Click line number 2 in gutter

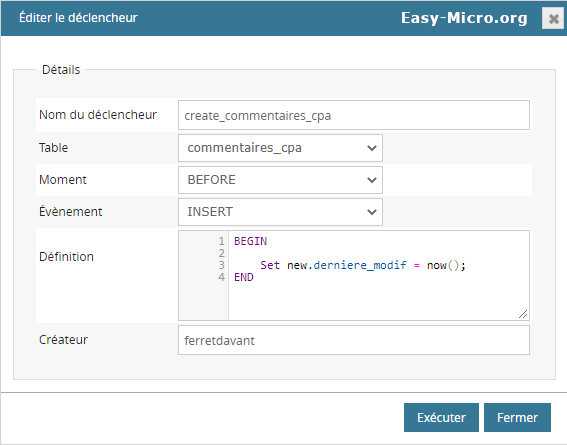pyautogui.click(x=221, y=253)
